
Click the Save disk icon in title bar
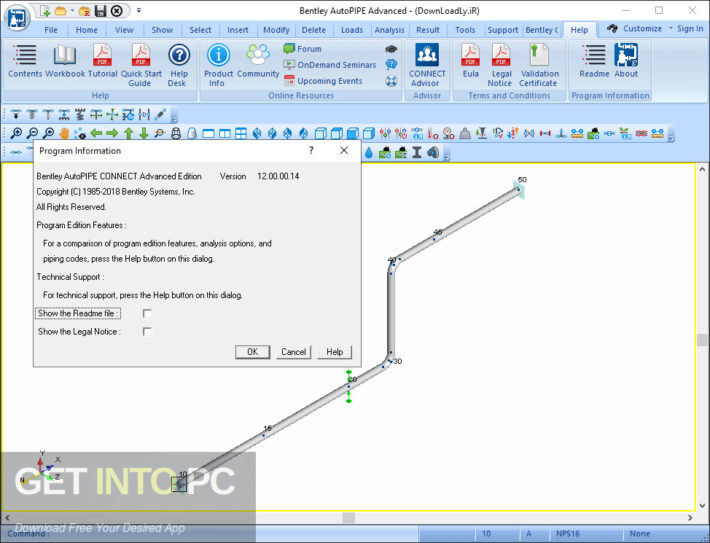click(100, 10)
